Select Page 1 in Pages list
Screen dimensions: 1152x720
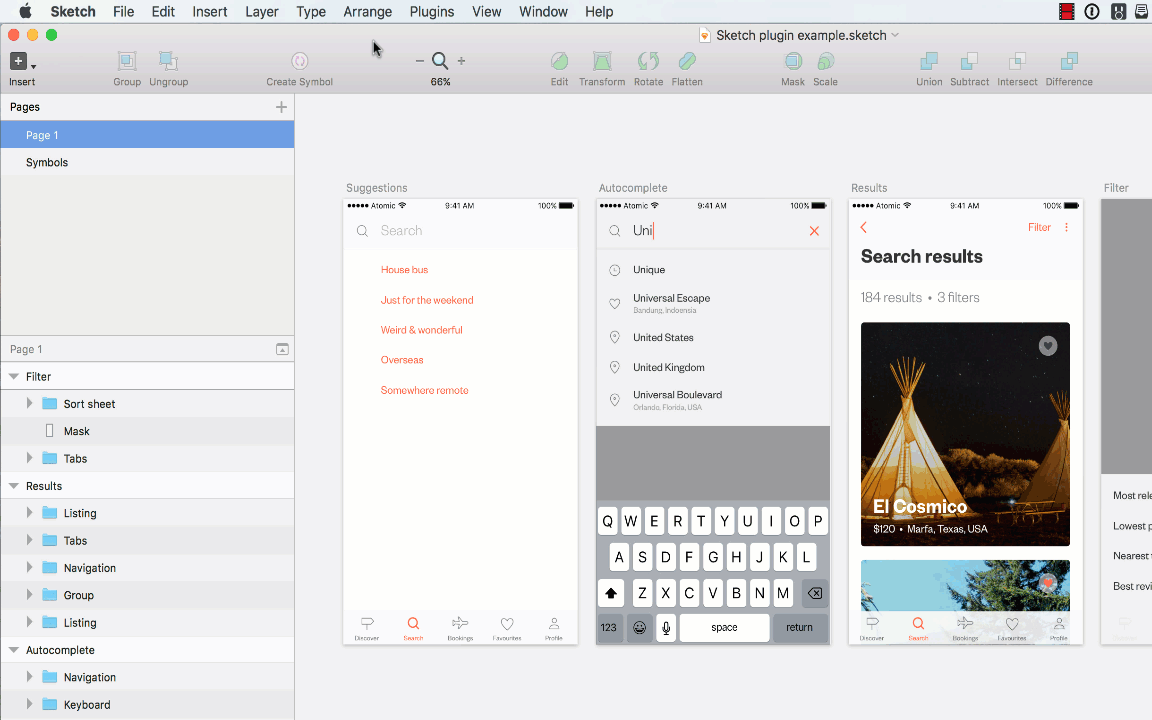coord(147,135)
